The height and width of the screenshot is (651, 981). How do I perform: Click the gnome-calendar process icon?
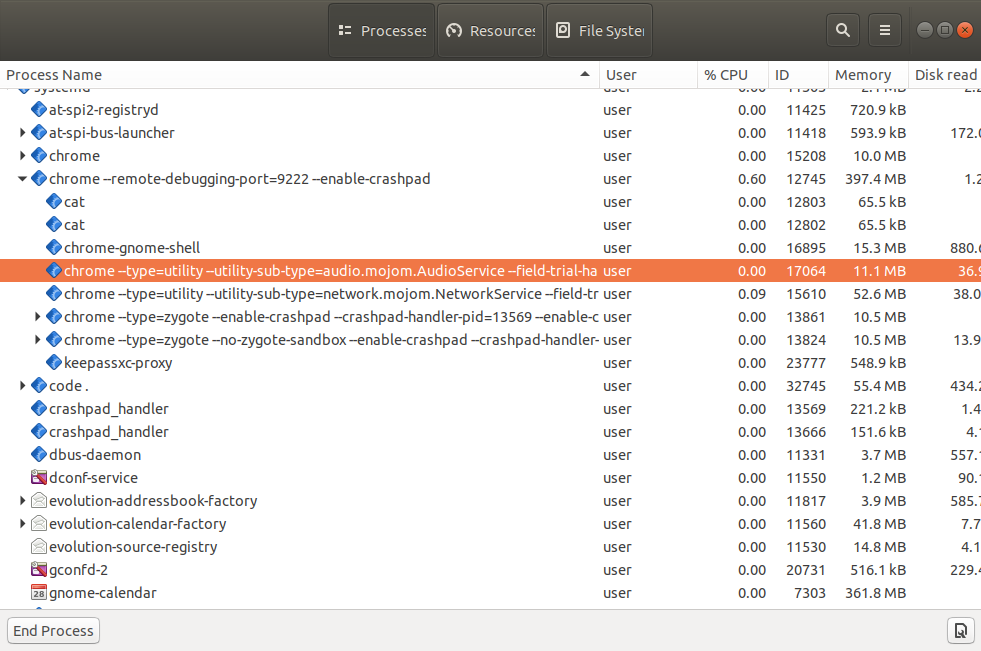click(39, 593)
